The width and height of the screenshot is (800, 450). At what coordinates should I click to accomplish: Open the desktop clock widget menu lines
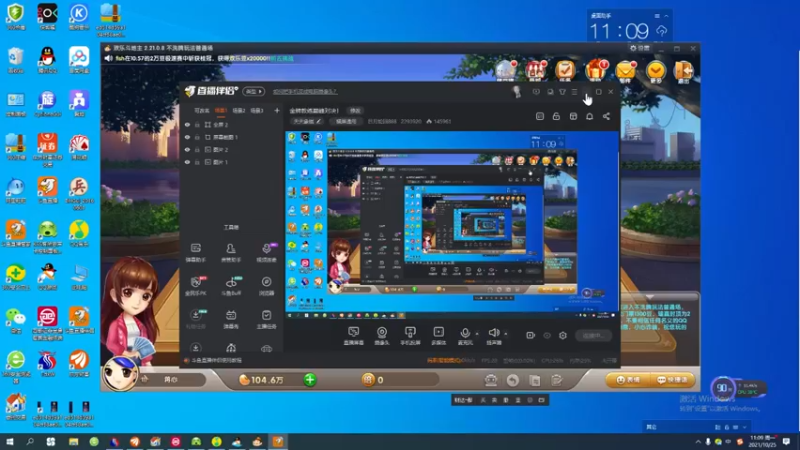point(657,16)
